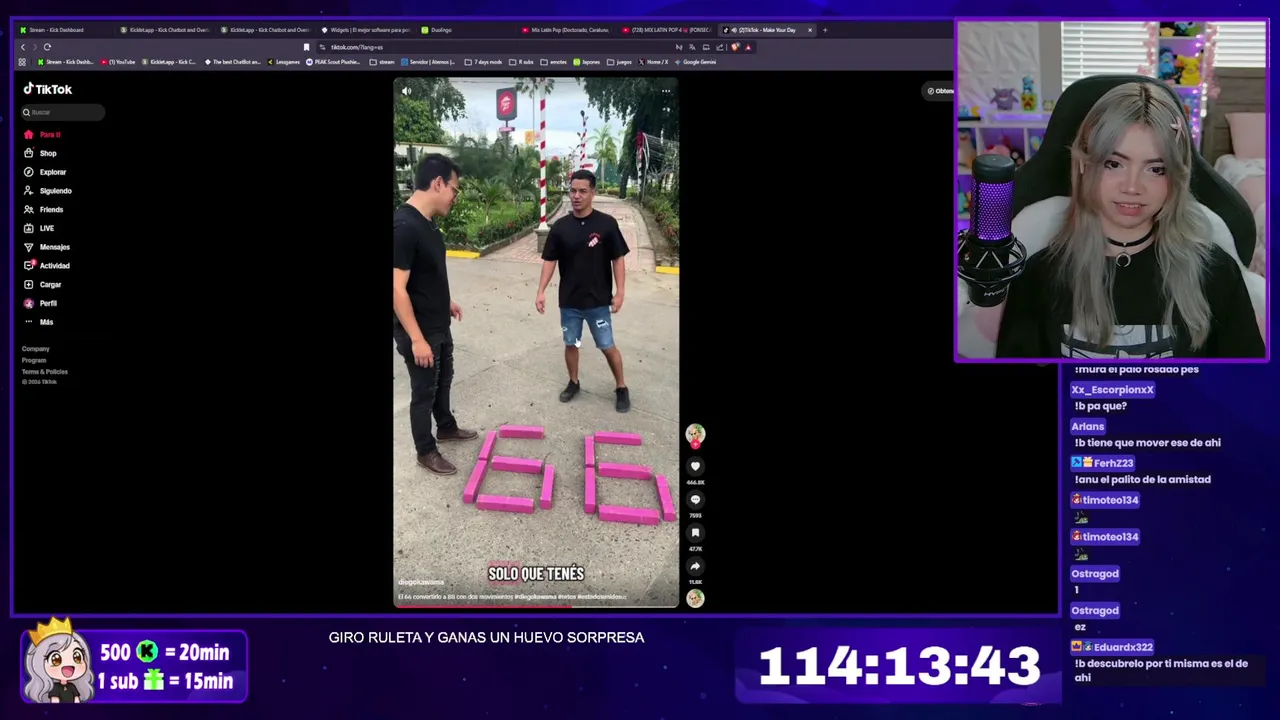Click the LIVE camera icon
1280x720 pixels.
[x=28, y=228]
